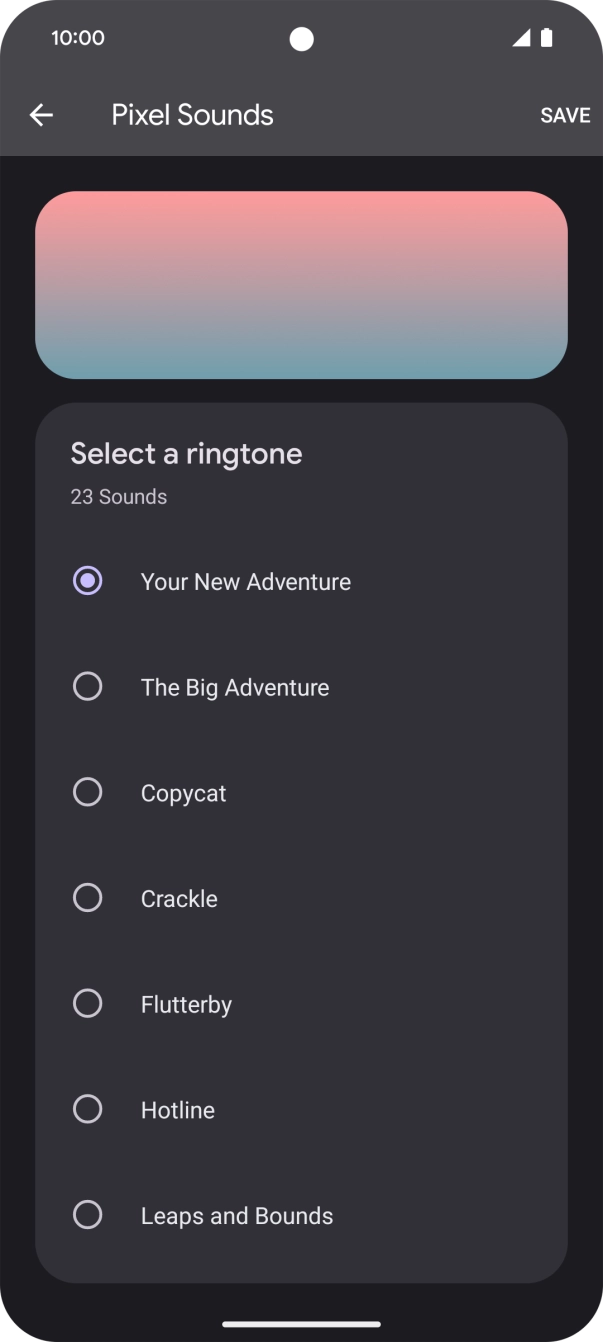Tap the battery indicator icon
Viewport: 603px width, 1342px height.
(x=547, y=38)
